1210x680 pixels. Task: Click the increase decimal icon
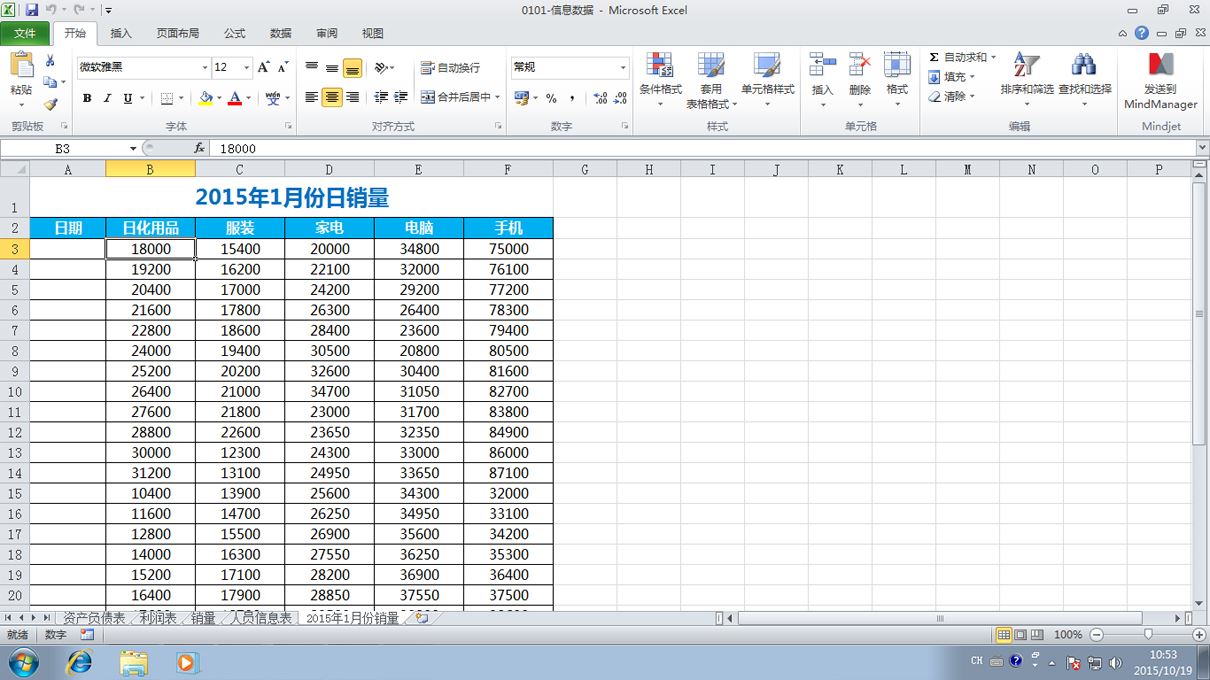[599, 98]
